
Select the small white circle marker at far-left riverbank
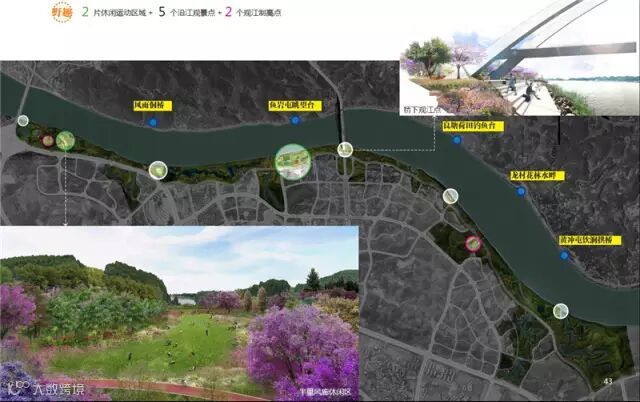23,120
